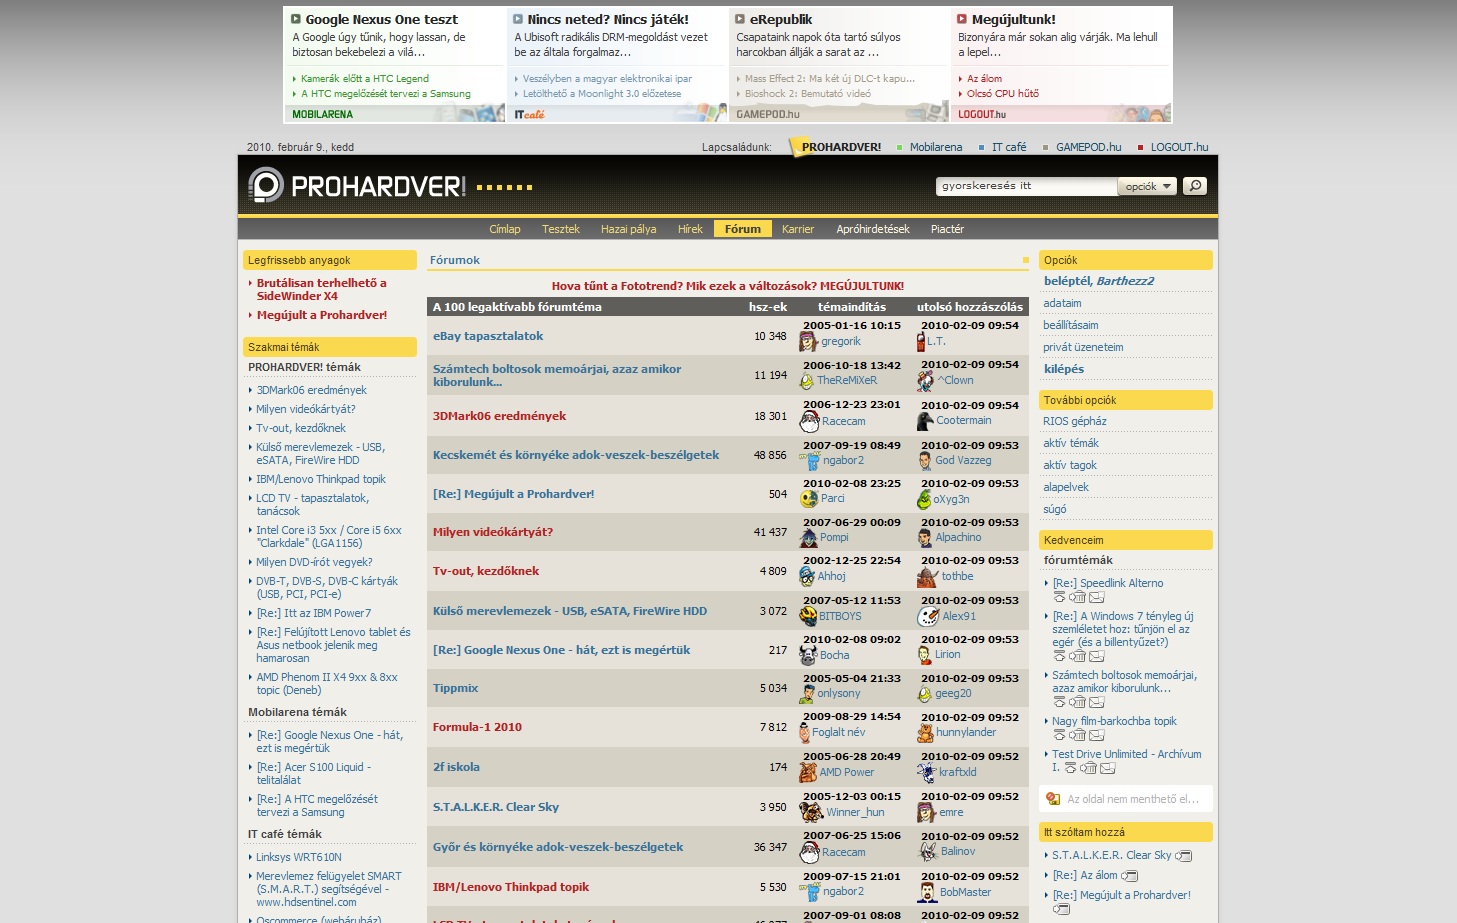
Task: Open 'LCD TV - tapasztalatok, tanácsok' in left sidebar
Action: [x=312, y=505]
